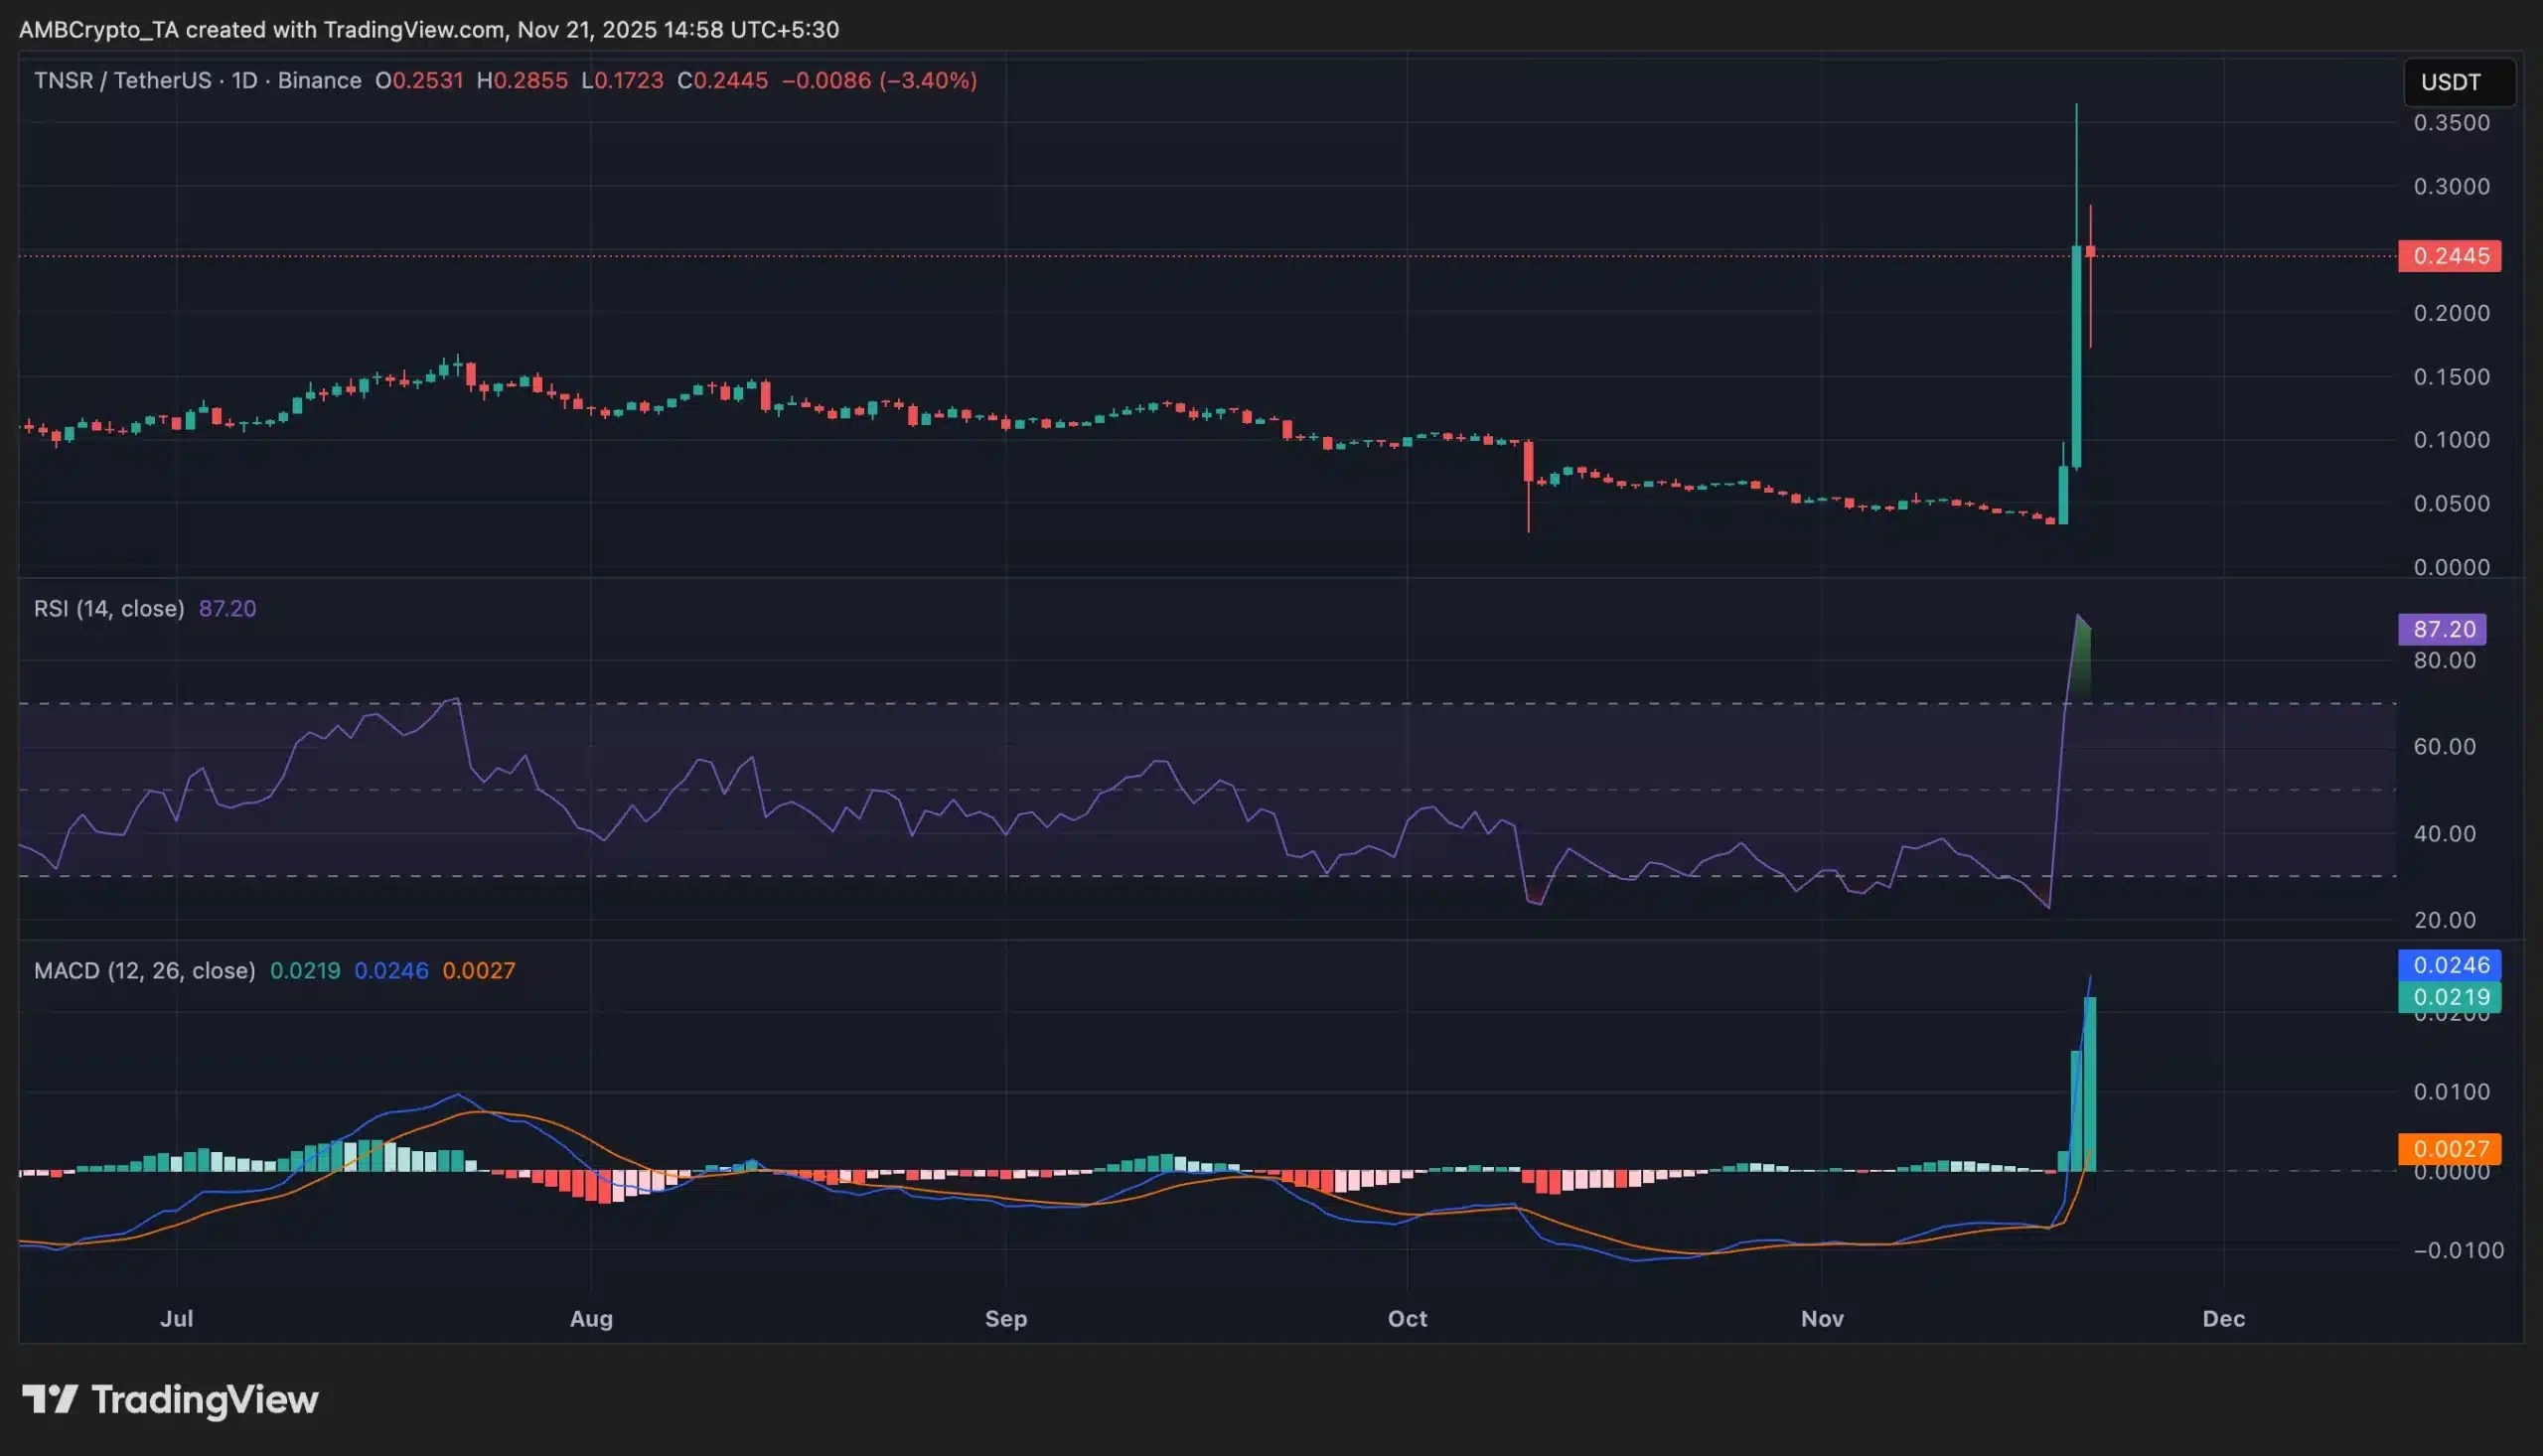Select the Nov label on the time axis

[1823, 1319]
